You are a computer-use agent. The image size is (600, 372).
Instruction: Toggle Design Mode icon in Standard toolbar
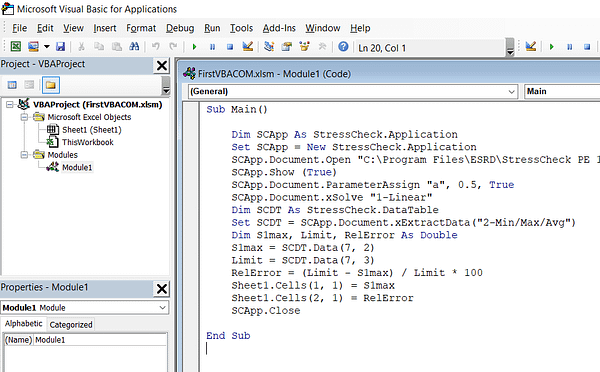(248, 47)
